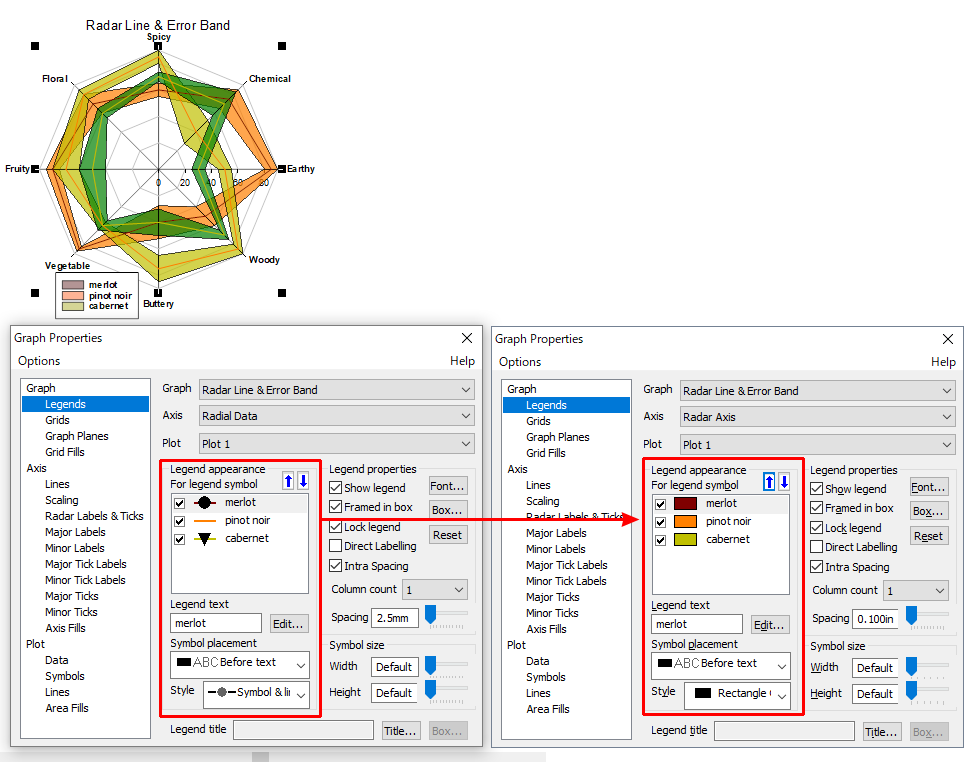974x762 pixels.
Task: Select the merlot circle line symbol
Action: coord(204,503)
